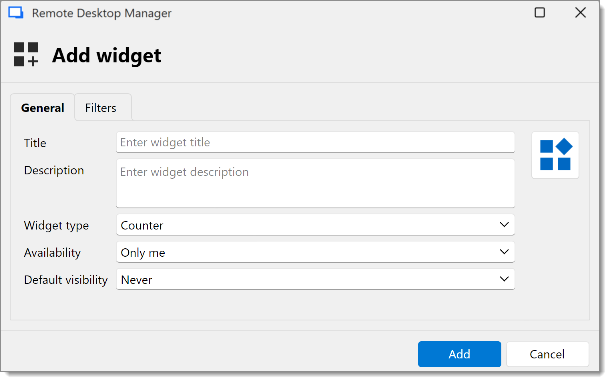The image size is (610, 382).
Task: Click the Remote Desktop Manager app icon
Action: tap(16, 13)
